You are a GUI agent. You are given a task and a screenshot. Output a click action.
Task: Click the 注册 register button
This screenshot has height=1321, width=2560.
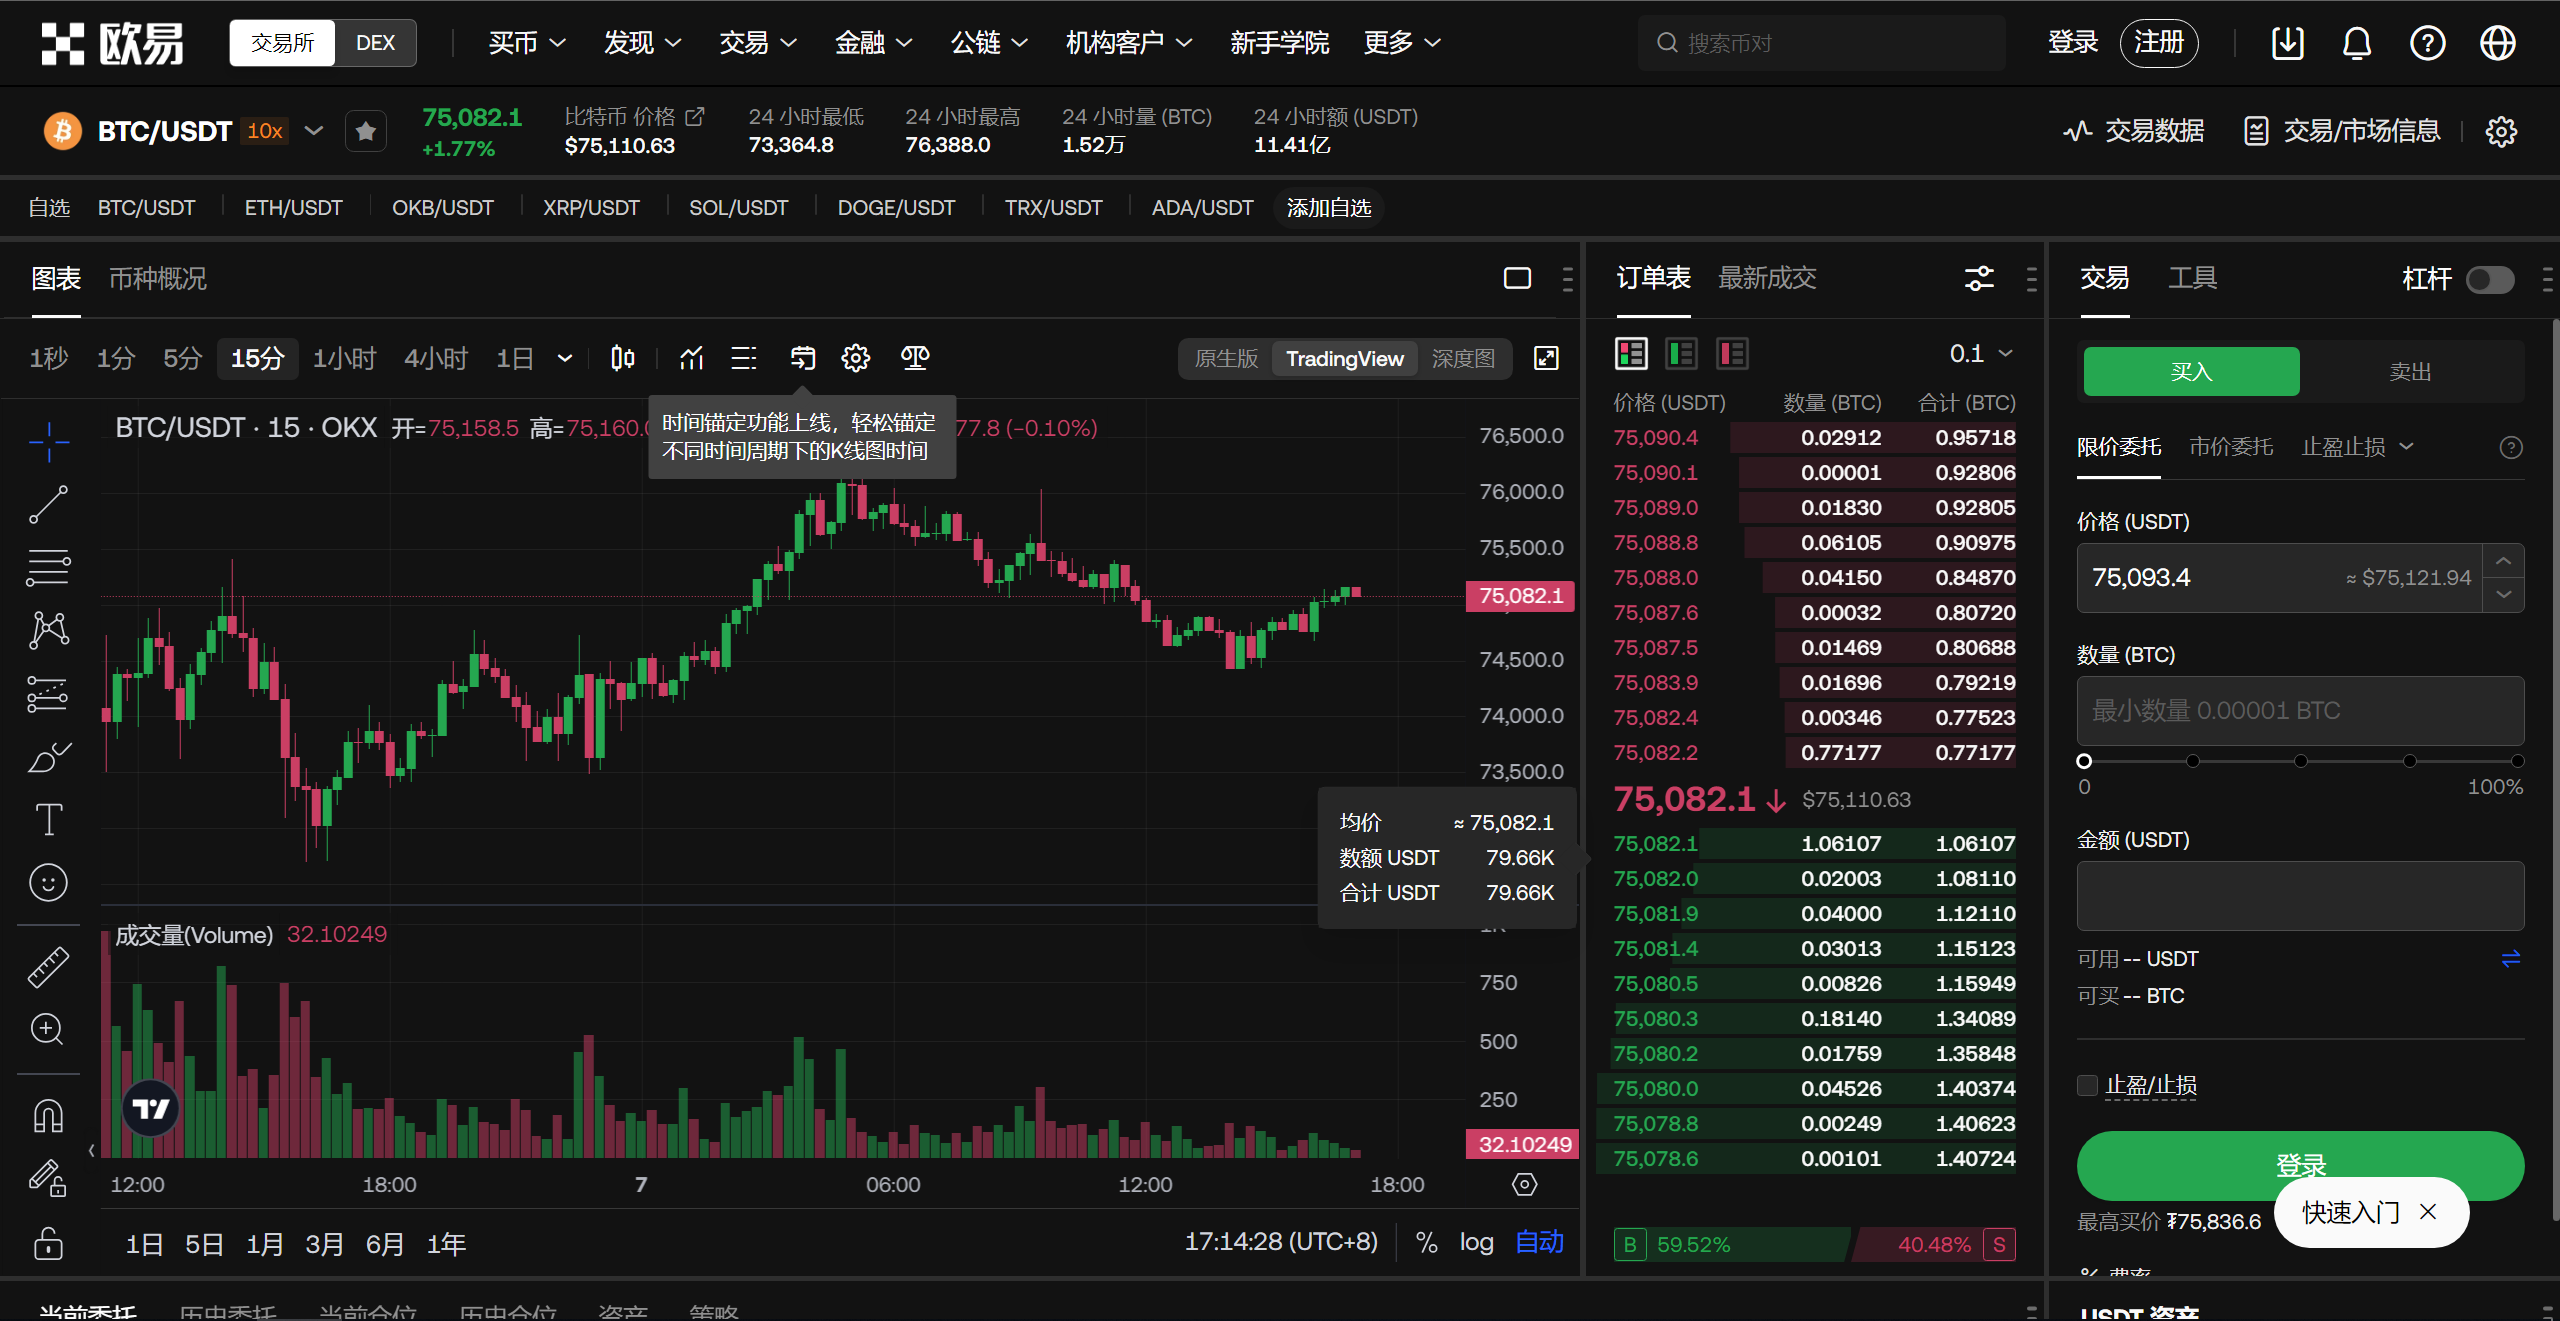[2158, 42]
